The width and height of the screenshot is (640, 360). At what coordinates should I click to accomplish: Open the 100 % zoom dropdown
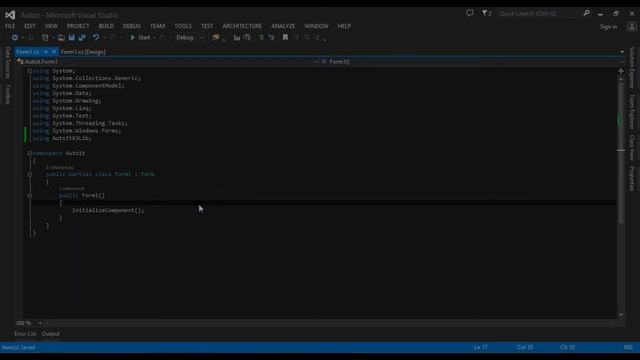coord(40,323)
